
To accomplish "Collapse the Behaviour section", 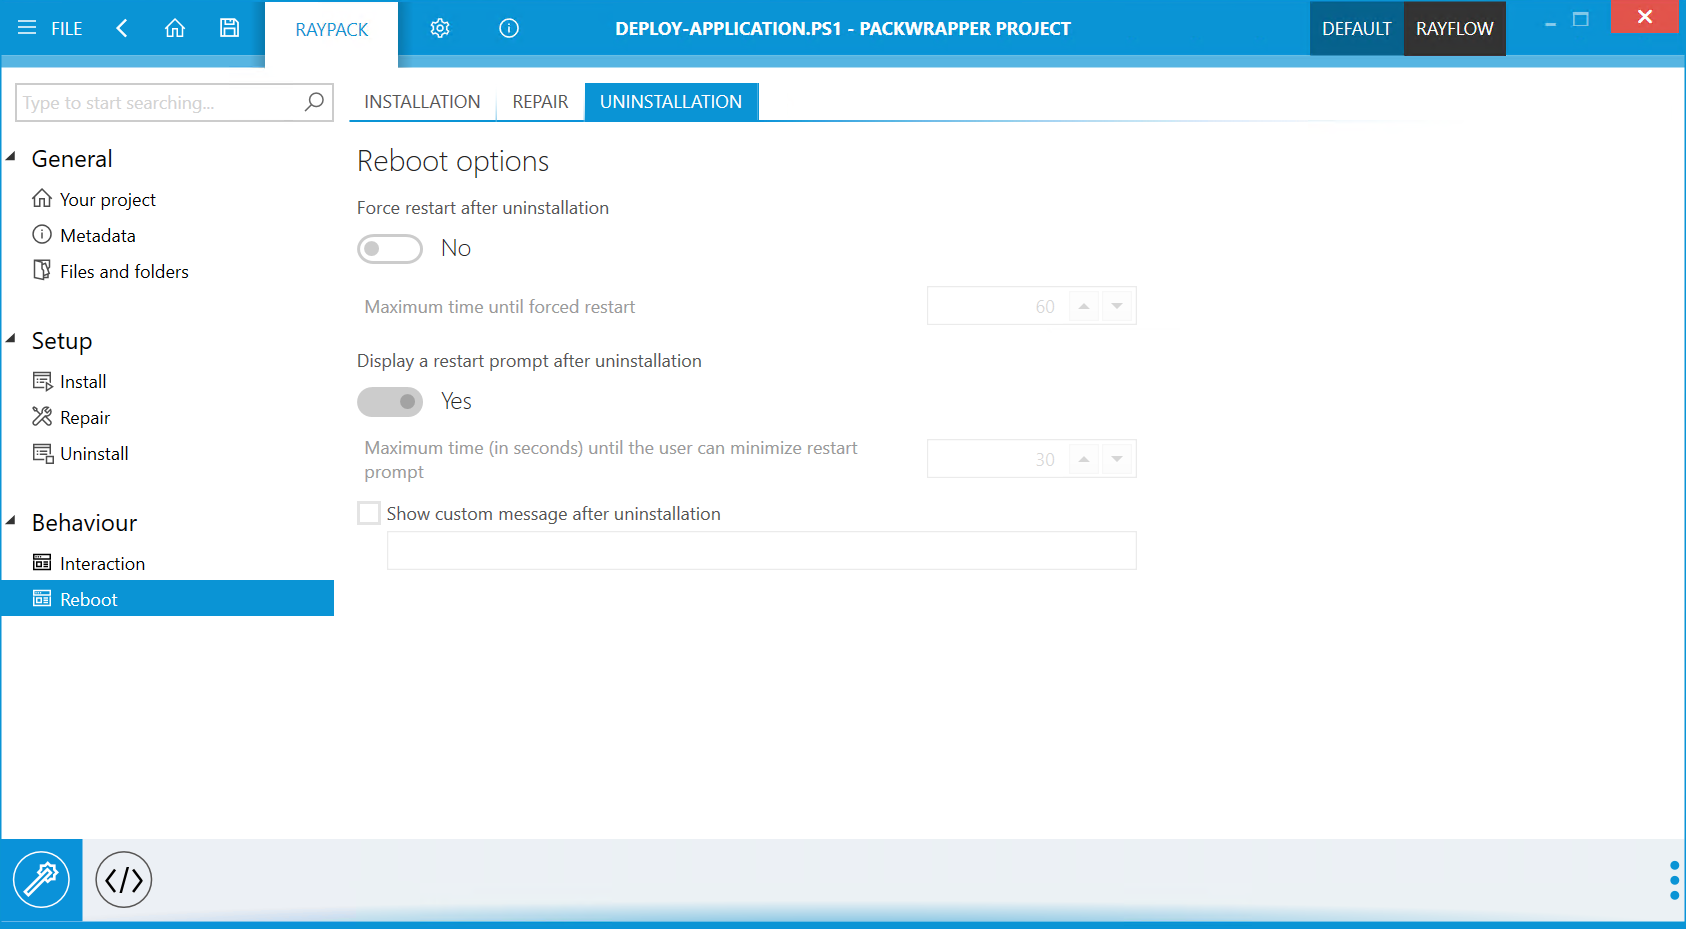I will click(x=11, y=521).
